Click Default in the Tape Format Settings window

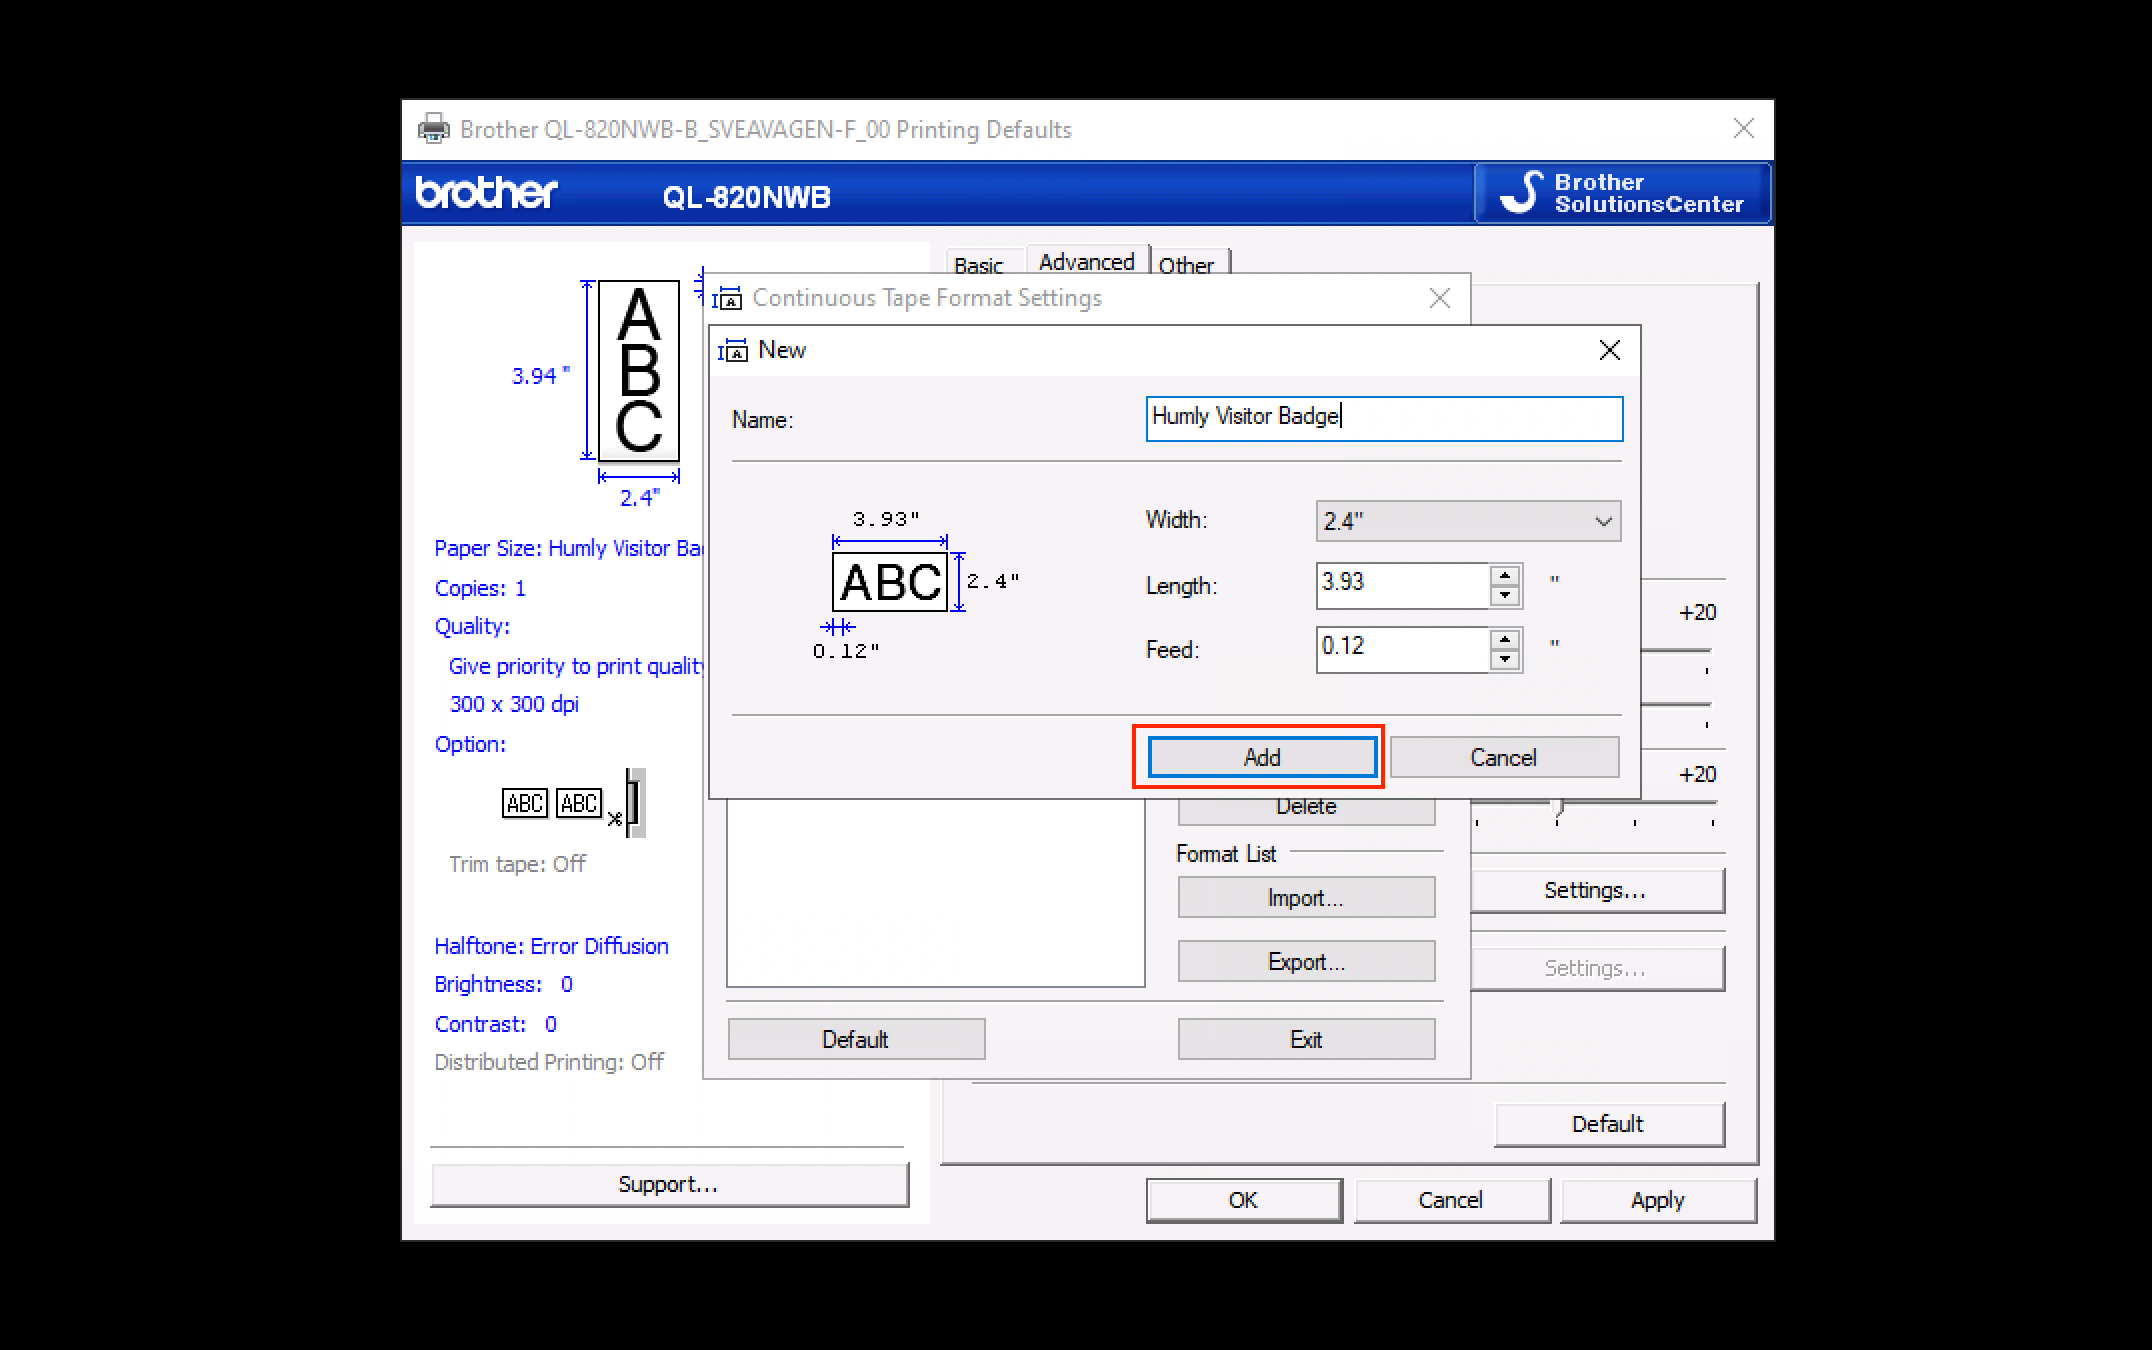856,1039
